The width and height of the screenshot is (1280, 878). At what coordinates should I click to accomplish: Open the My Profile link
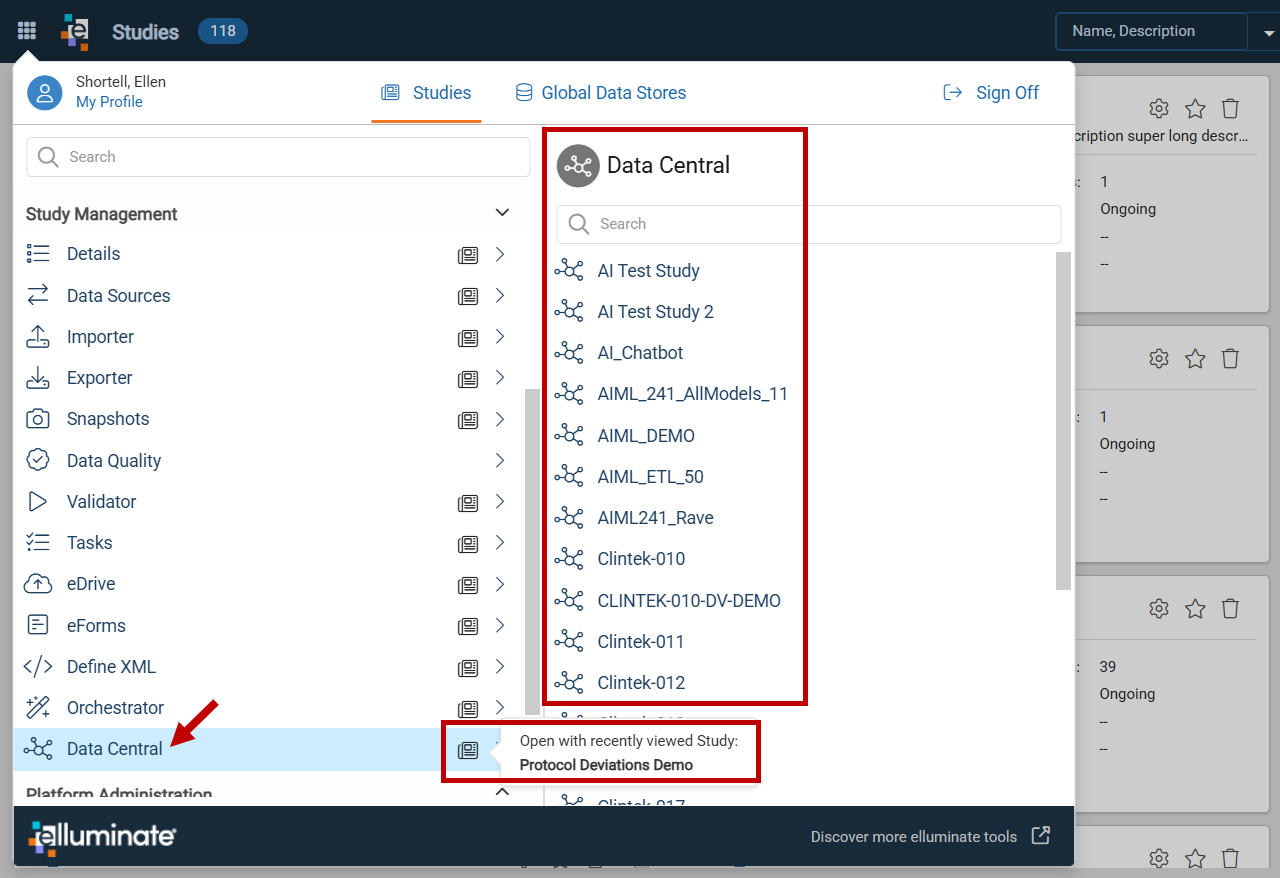tap(109, 102)
